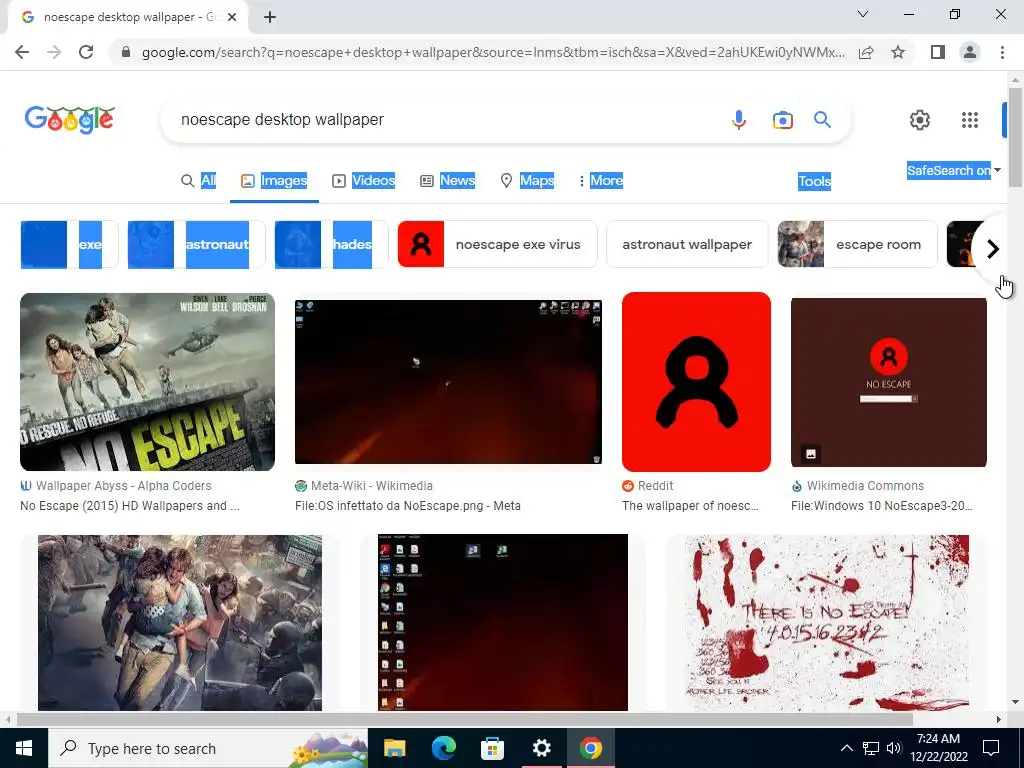The image size is (1024, 768).
Task: Open the News tab
Action: pos(447,181)
